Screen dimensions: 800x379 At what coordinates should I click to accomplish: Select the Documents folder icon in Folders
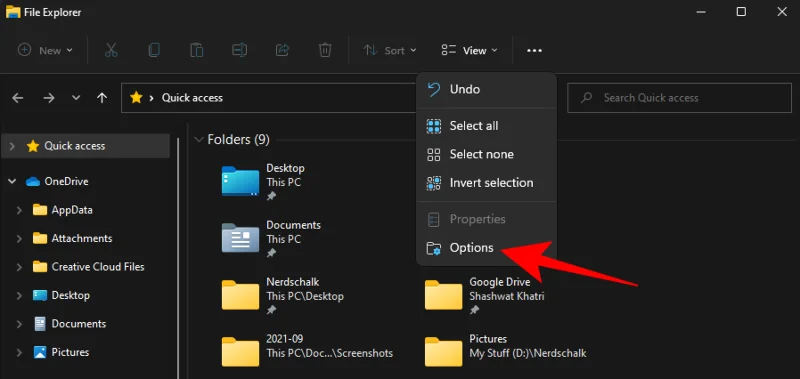(240, 238)
